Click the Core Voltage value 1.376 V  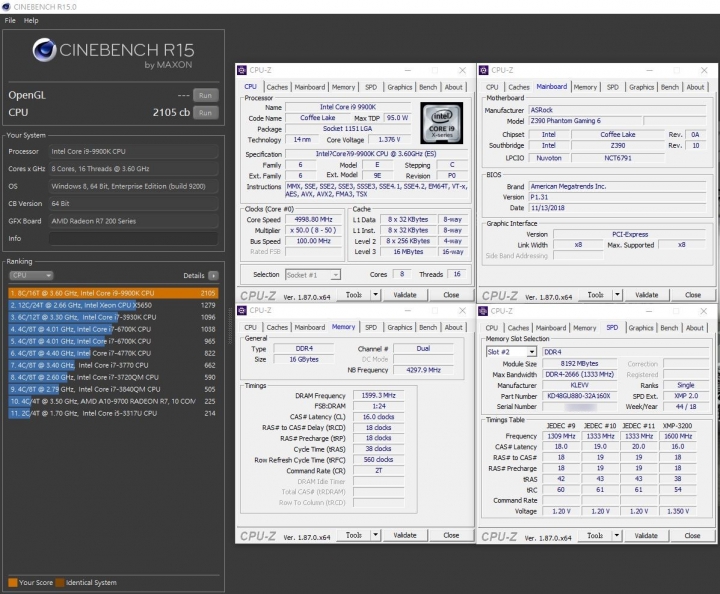point(389,140)
